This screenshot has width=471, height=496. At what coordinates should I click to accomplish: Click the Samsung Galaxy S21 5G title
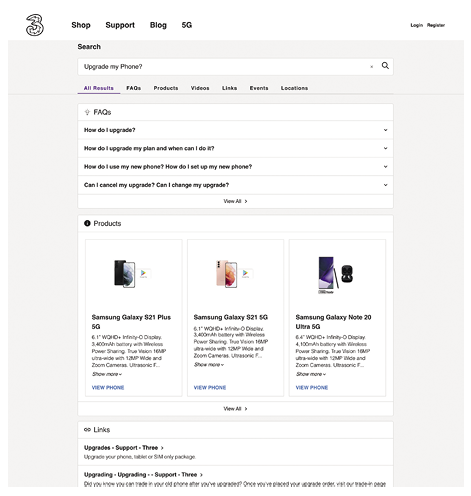231,317
